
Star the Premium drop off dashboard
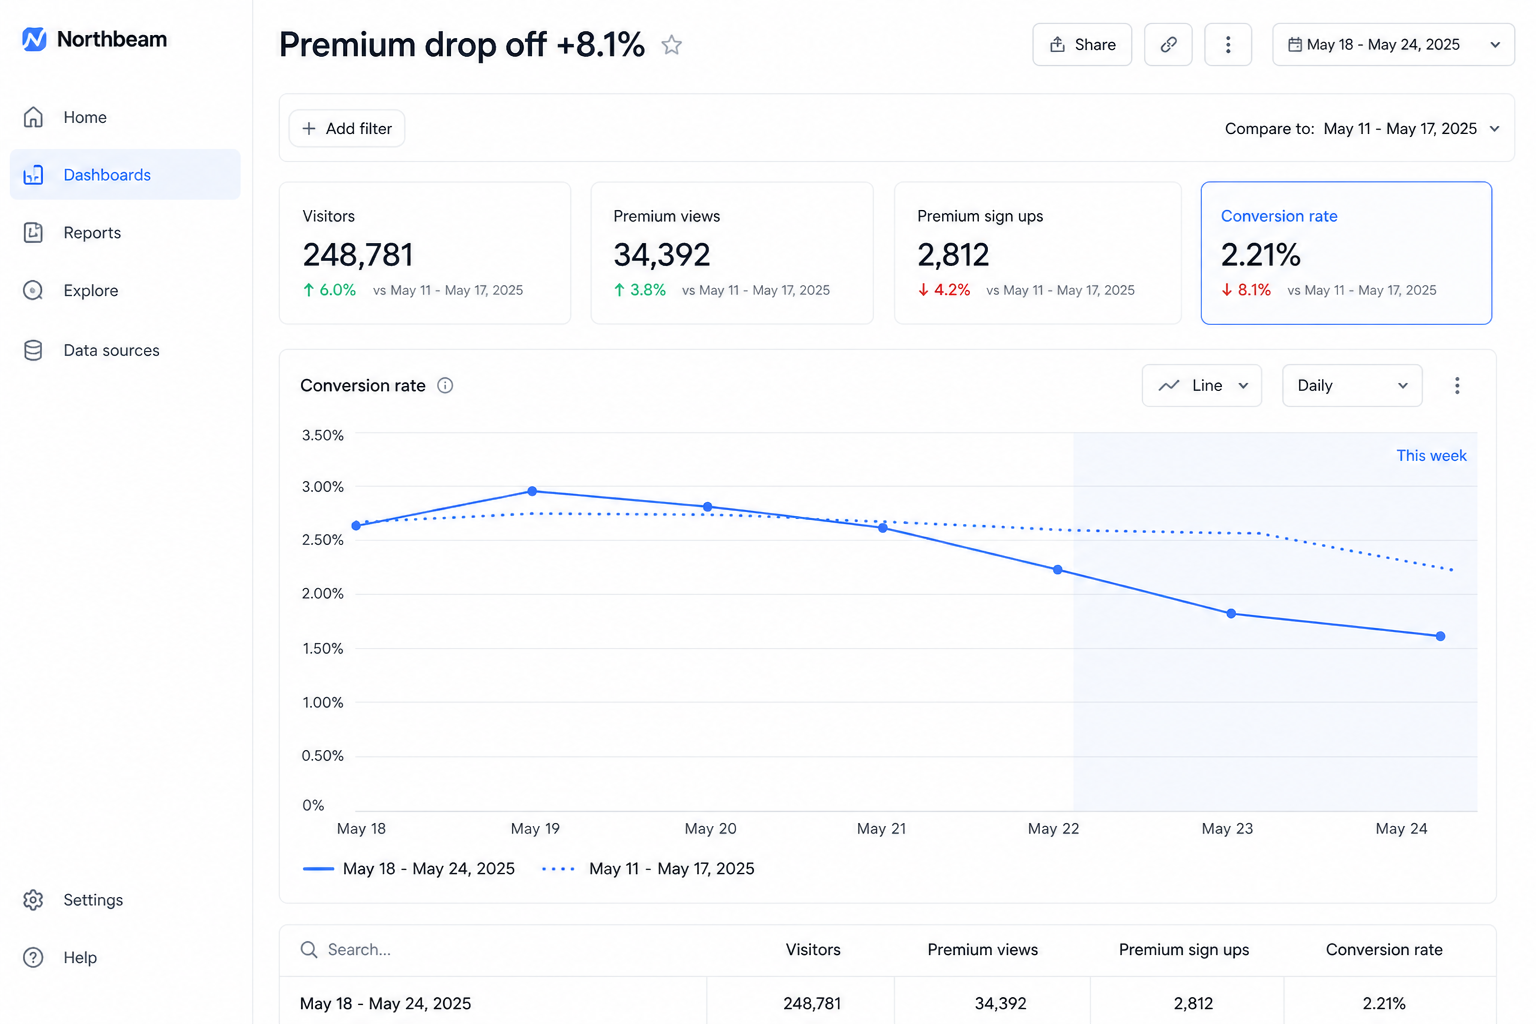point(672,45)
